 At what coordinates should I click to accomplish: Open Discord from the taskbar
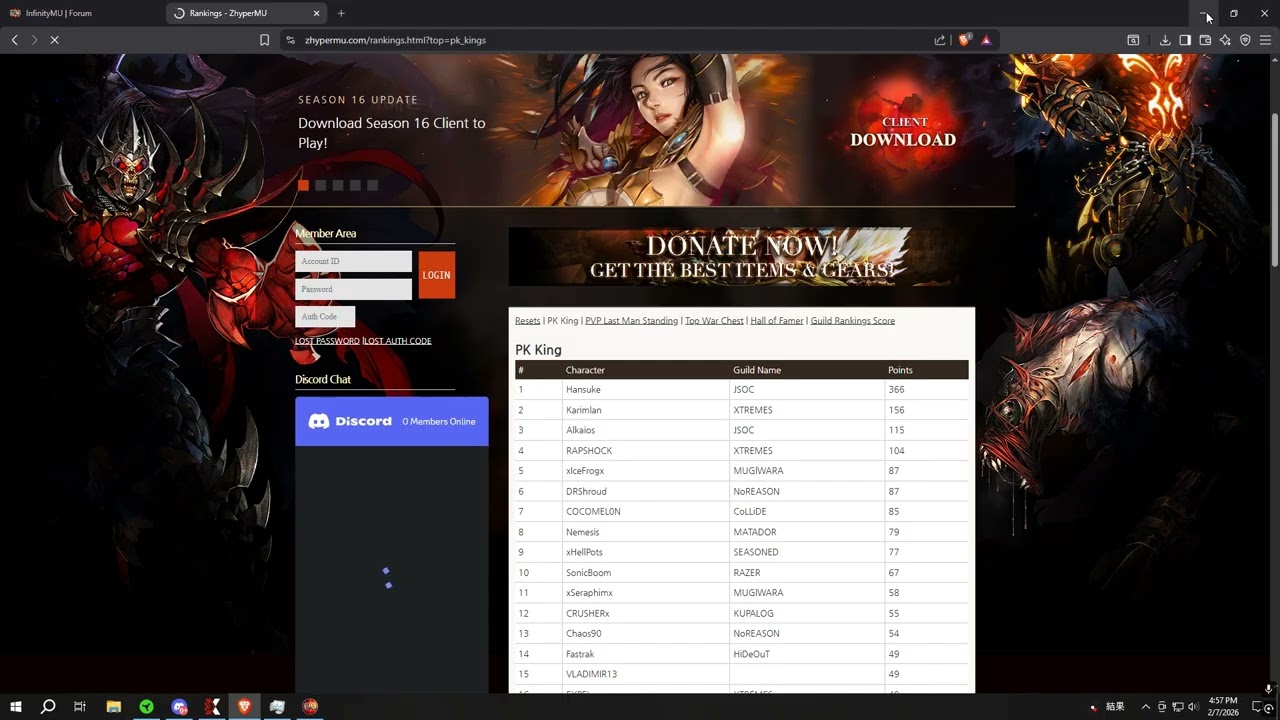(179, 706)
